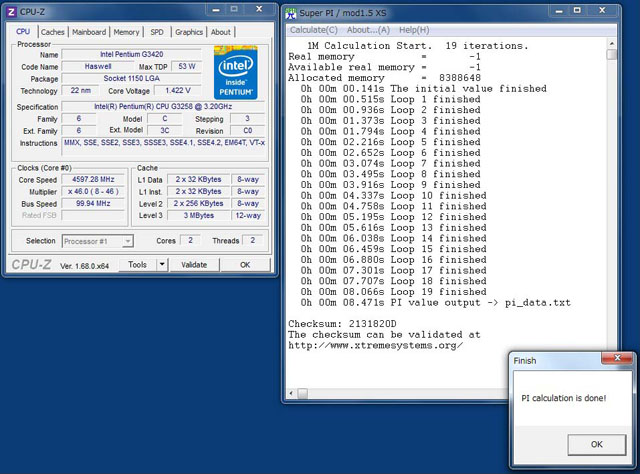Click the Checksum: 2131820D line
The height and width of the screenshot is (474, 640).
pyautogui.click(x=342, y=324)
